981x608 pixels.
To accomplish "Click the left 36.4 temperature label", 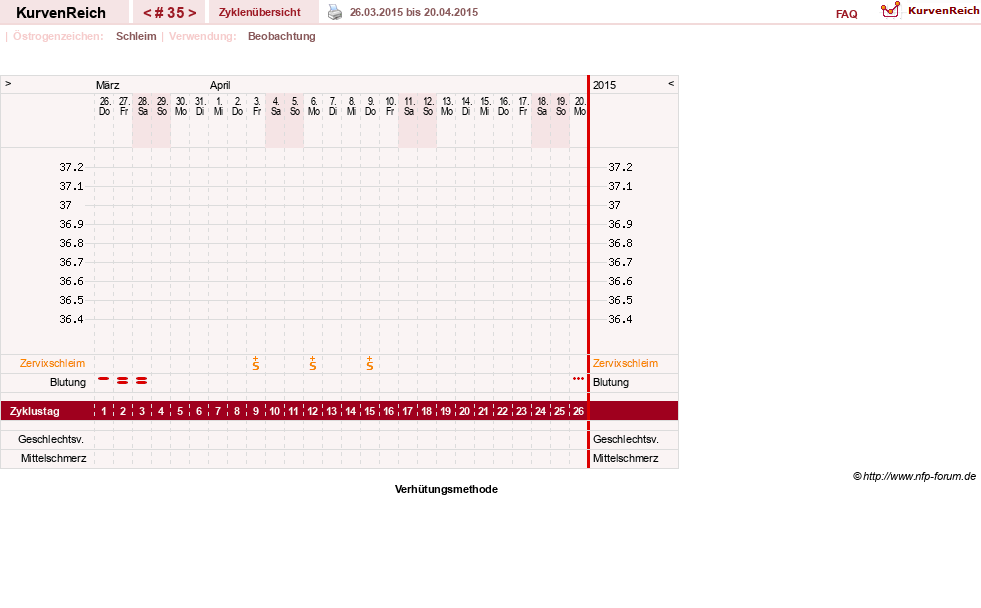I will point(71,319).
